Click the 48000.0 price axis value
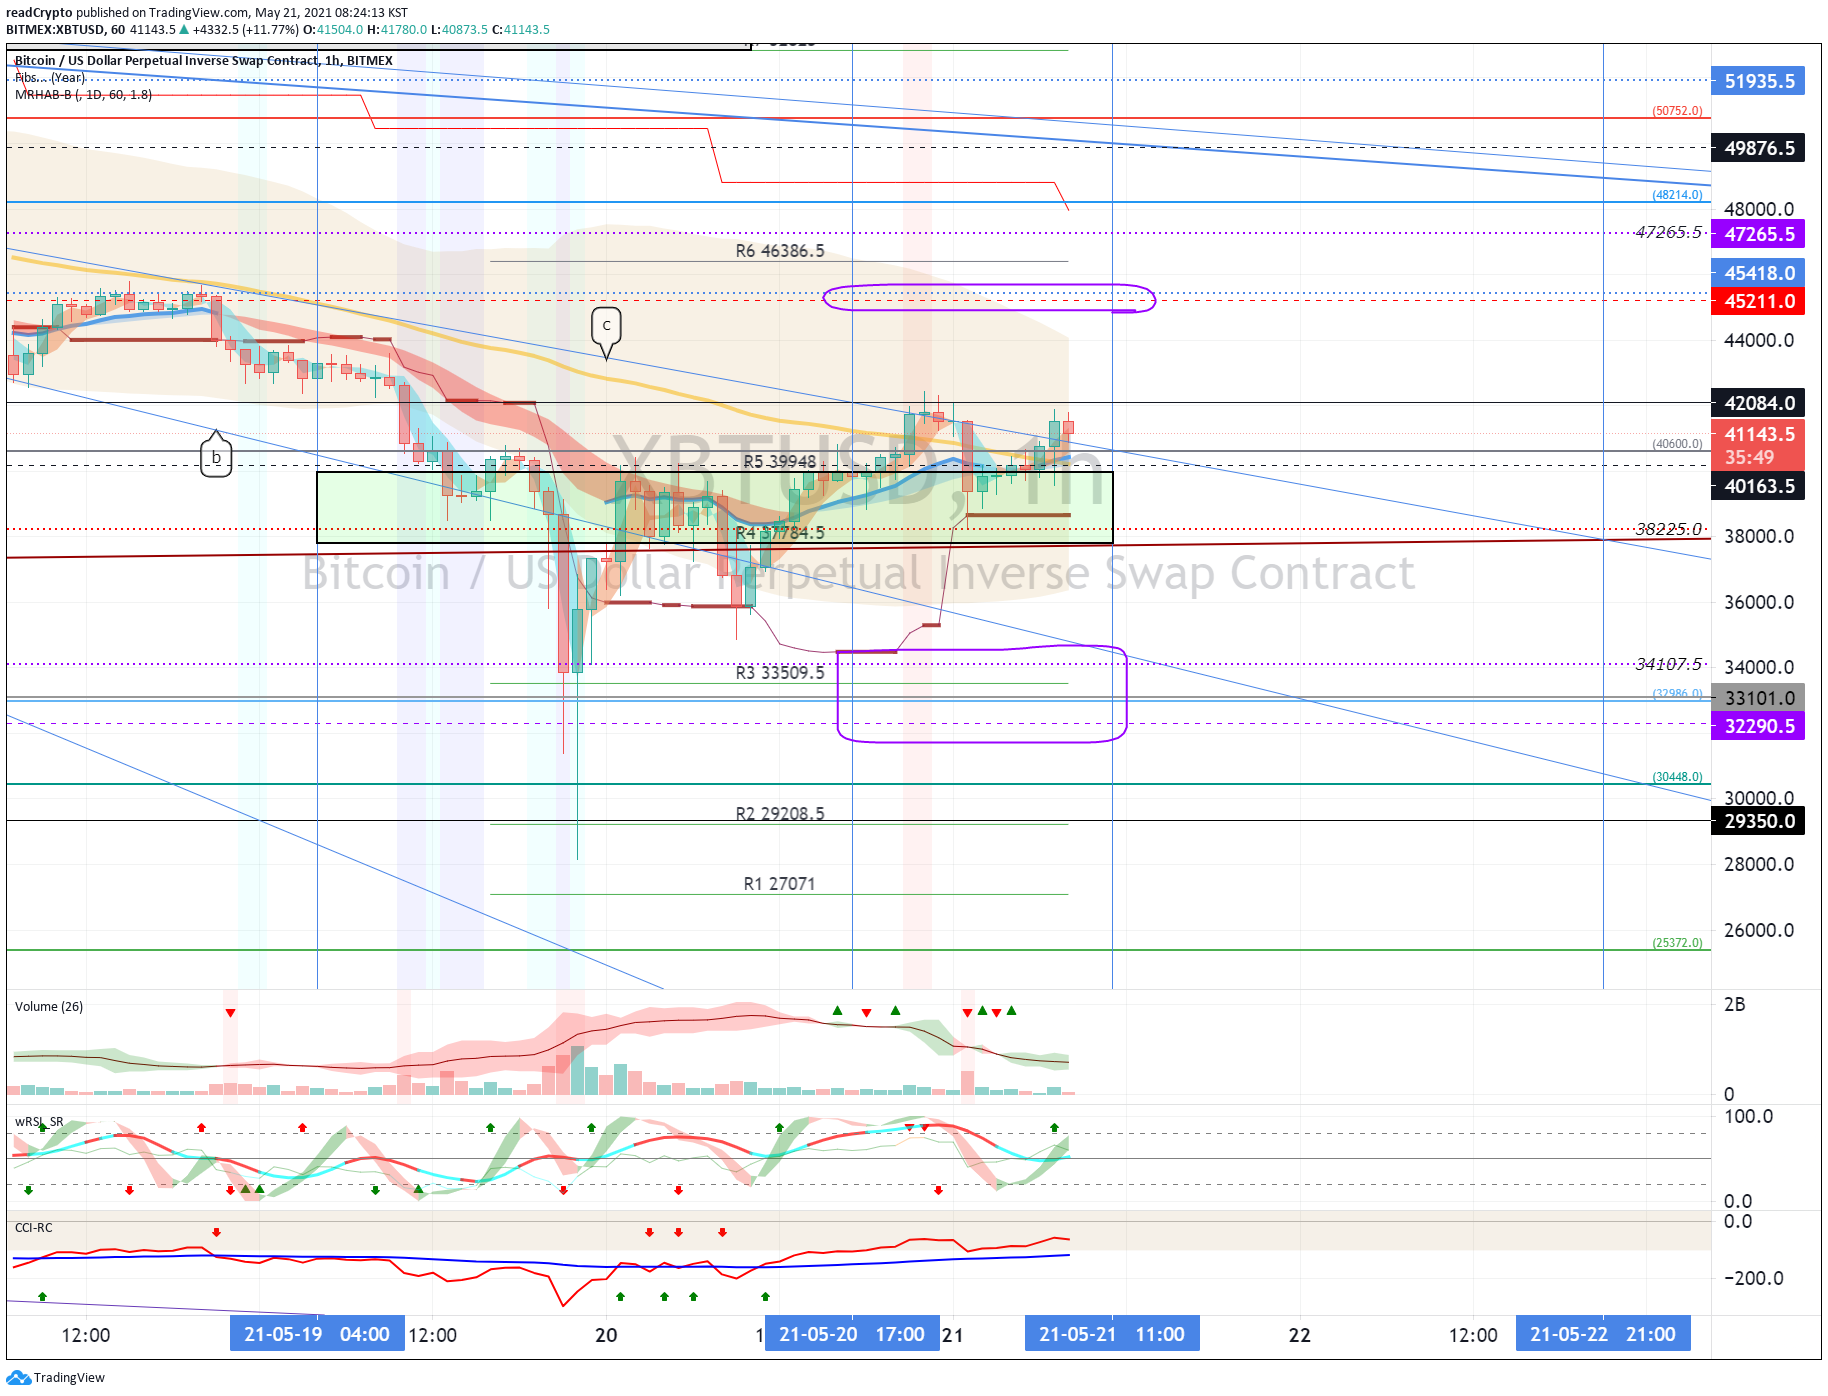Image resolution: width=1828 pixels, height=1396 pixels. tap(1759, 209)
